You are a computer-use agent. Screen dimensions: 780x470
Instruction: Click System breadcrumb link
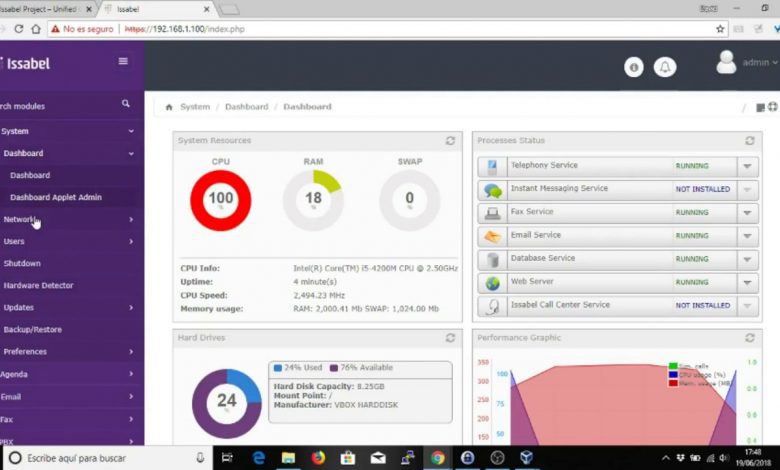[195, 107]
